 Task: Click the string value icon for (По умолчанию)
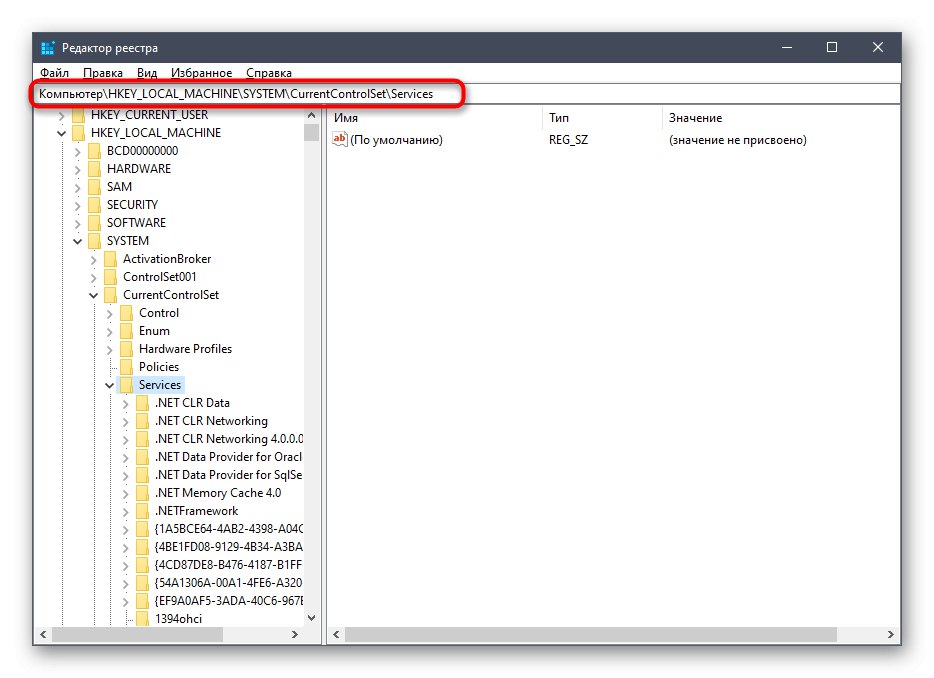point(340,139)
